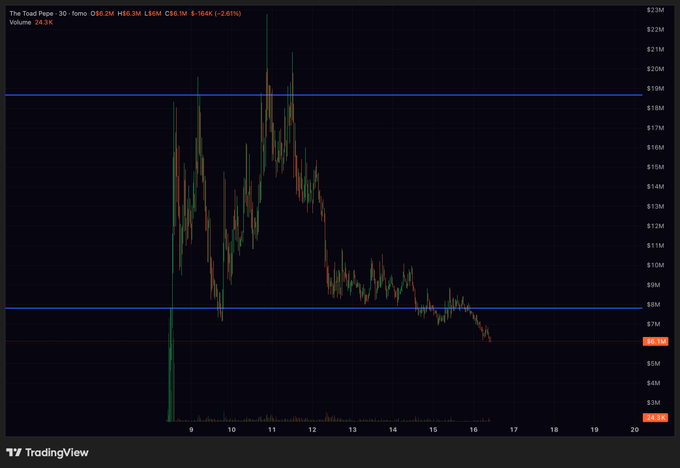
Task: Click the "$13M" price axis label
Action: pyautogui.click(x=655, y=206)
